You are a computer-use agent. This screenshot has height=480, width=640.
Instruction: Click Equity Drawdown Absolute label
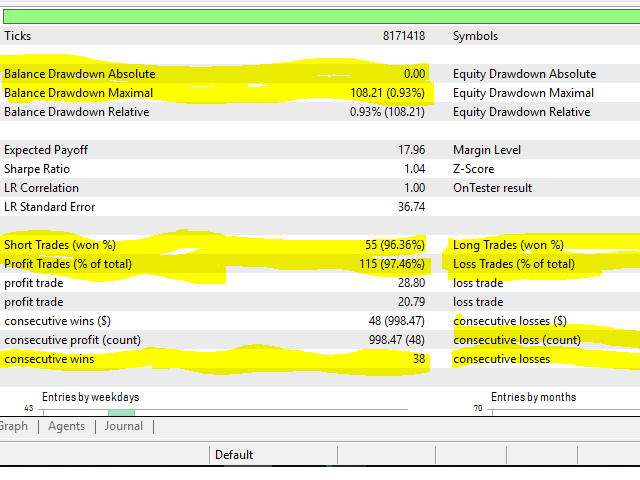(x=524, y=74)
